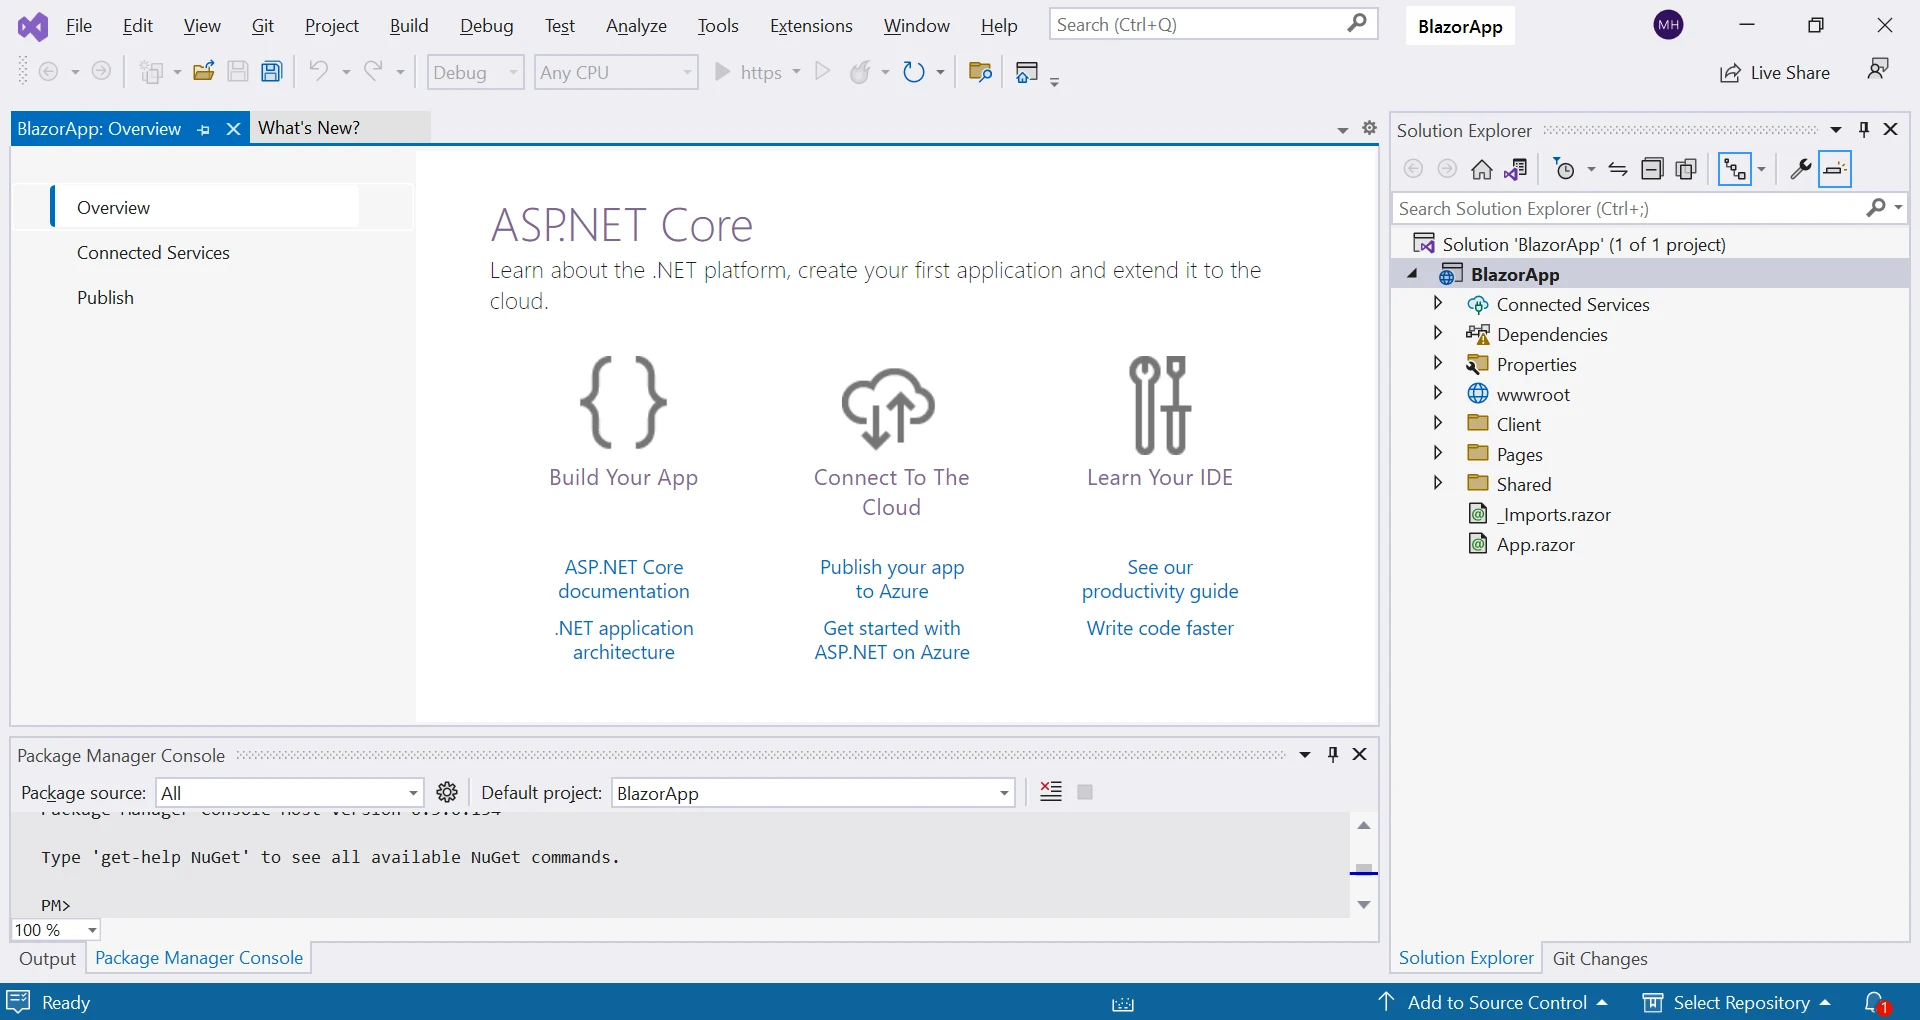
Task: Open the MH account avatar
Action: (x=1669, y=25)
